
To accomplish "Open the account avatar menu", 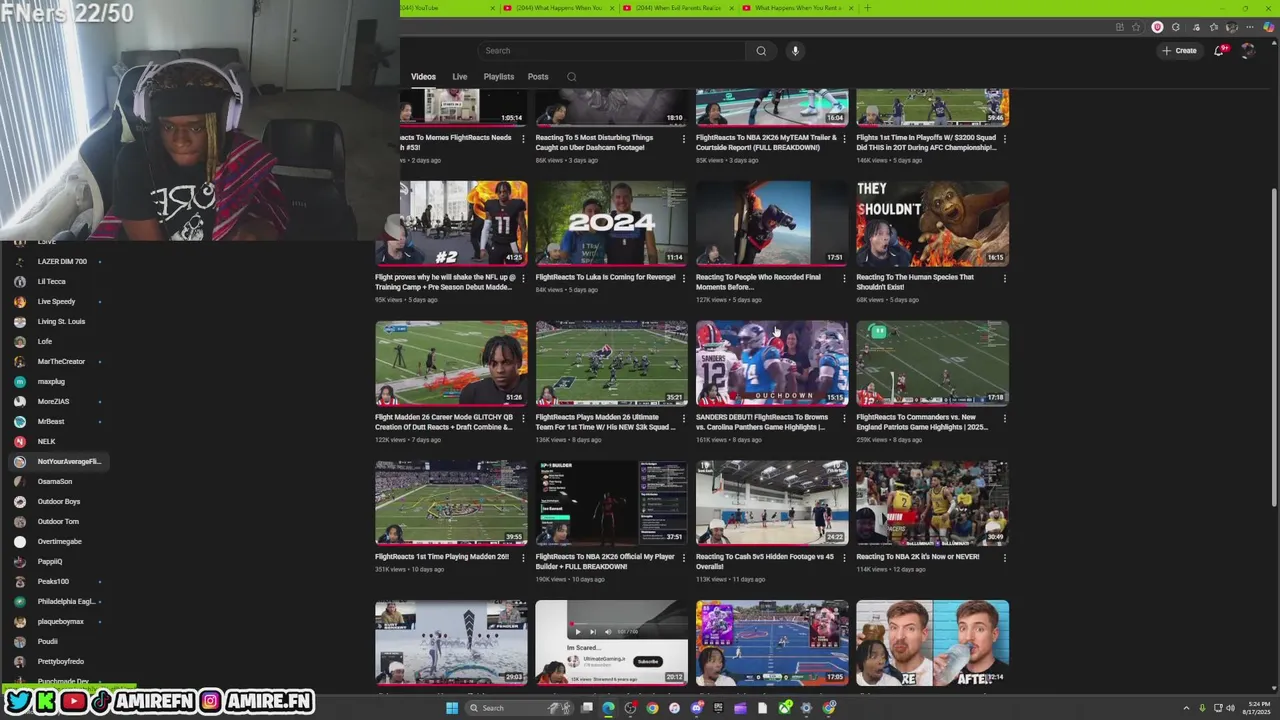I will pyautogui.click(x=1247, y=51).
